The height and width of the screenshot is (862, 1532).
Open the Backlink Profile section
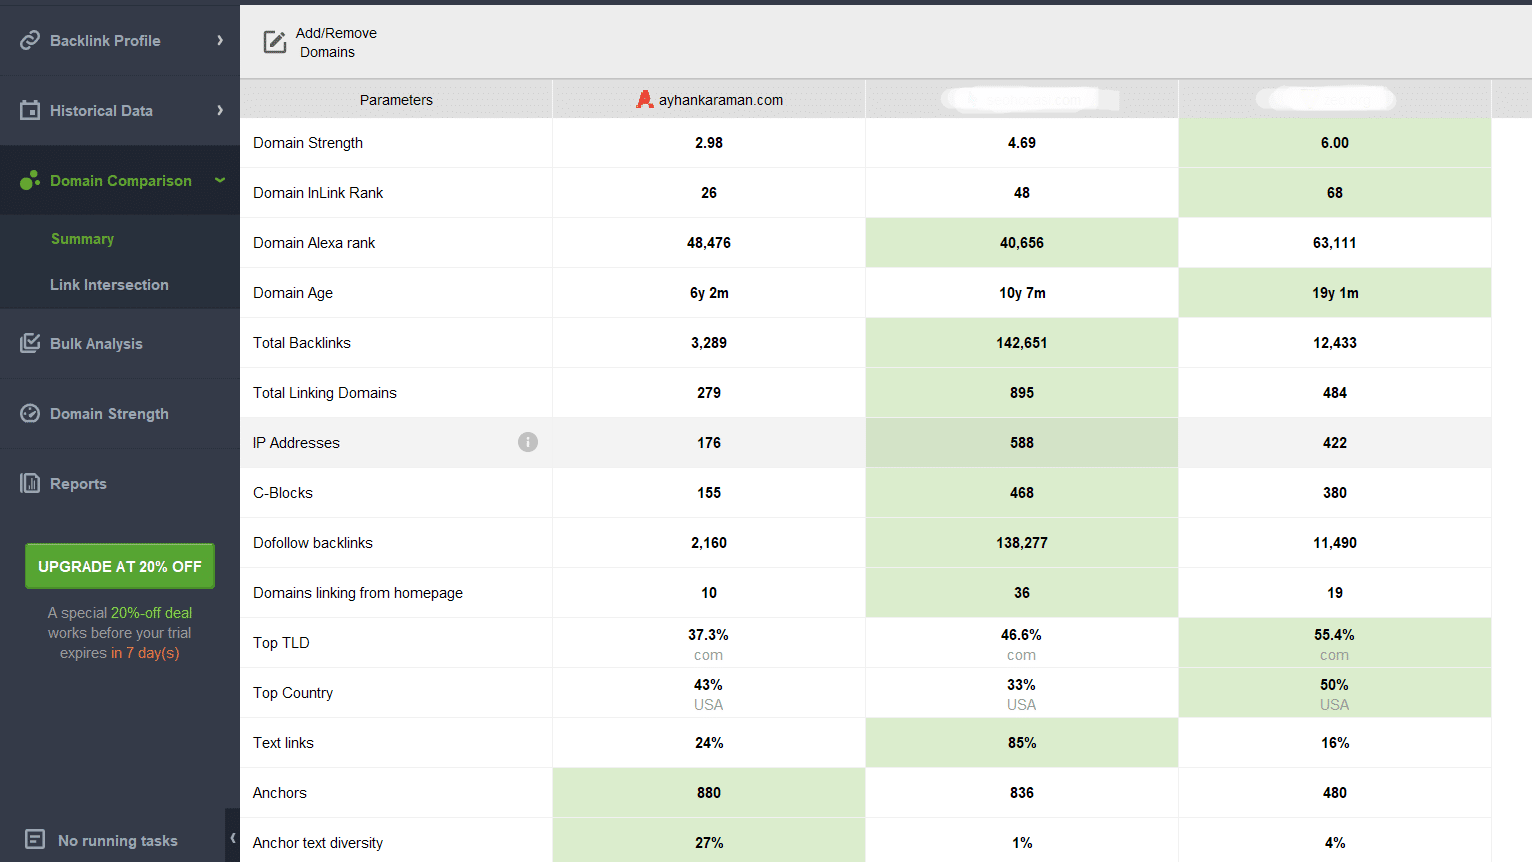click(120, 40)
